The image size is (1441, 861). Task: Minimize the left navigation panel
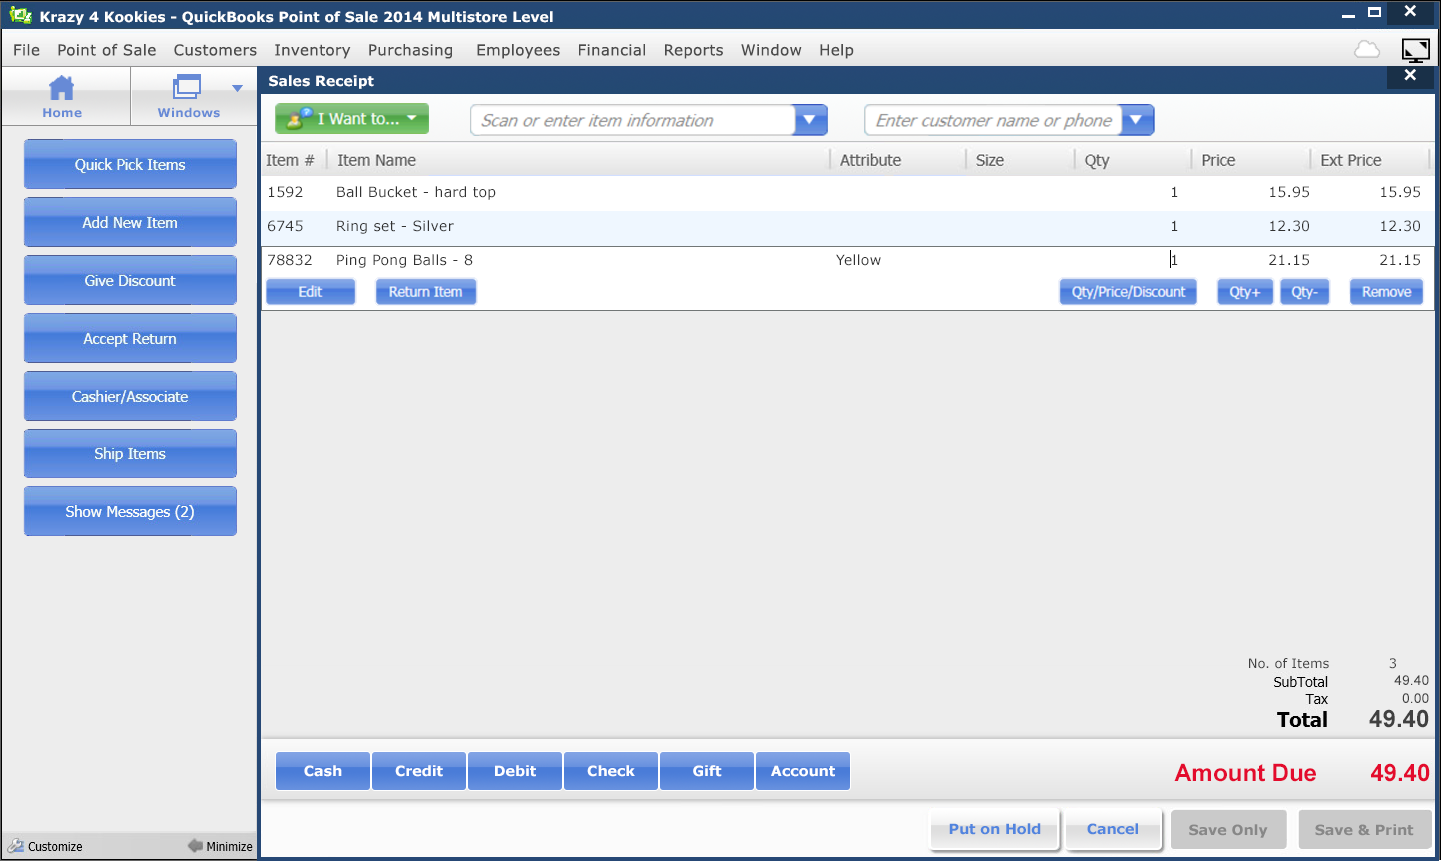[x=220, y=846]
